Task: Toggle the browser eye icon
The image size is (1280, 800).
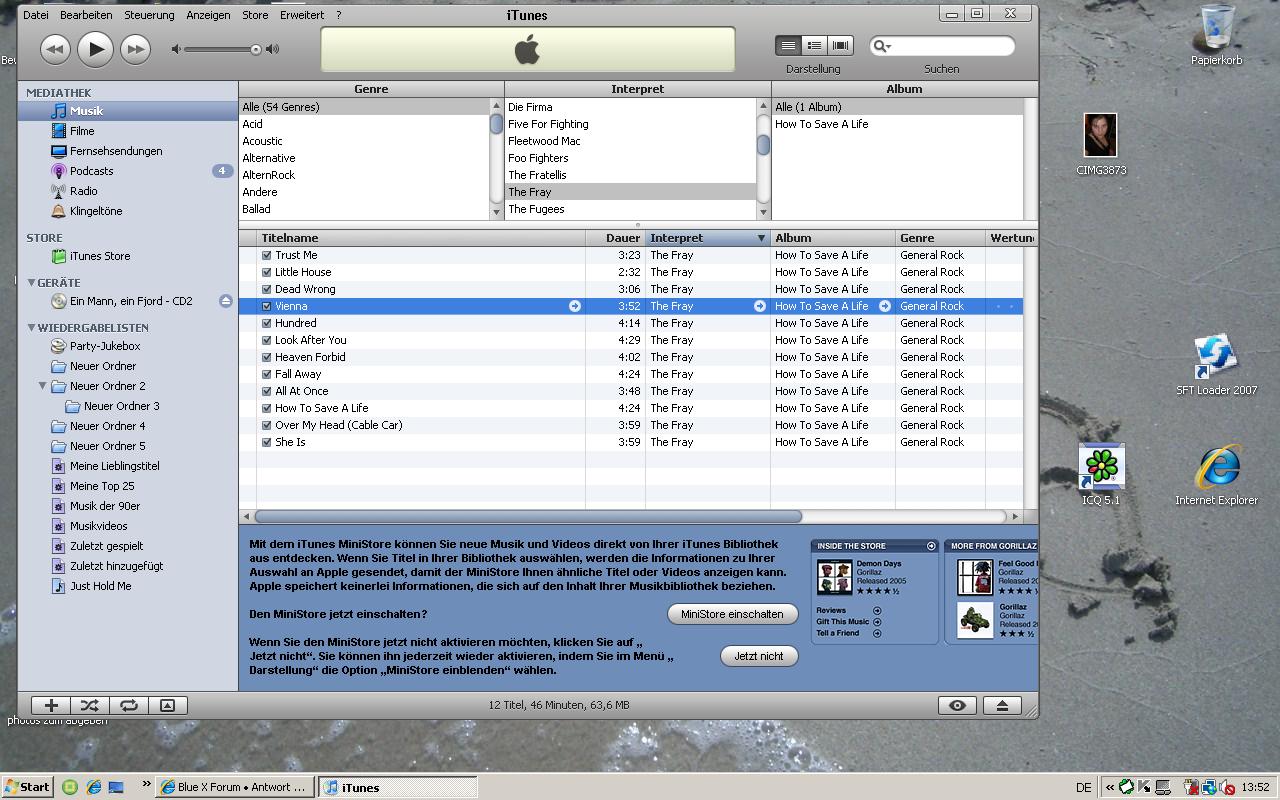Action: click(x=957, y=705)
